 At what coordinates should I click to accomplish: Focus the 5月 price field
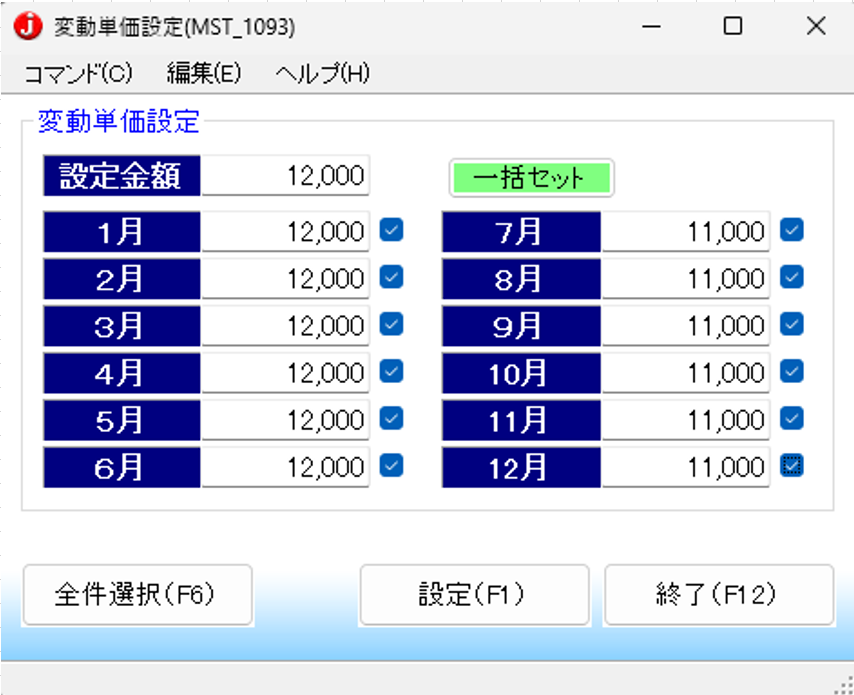285,420
